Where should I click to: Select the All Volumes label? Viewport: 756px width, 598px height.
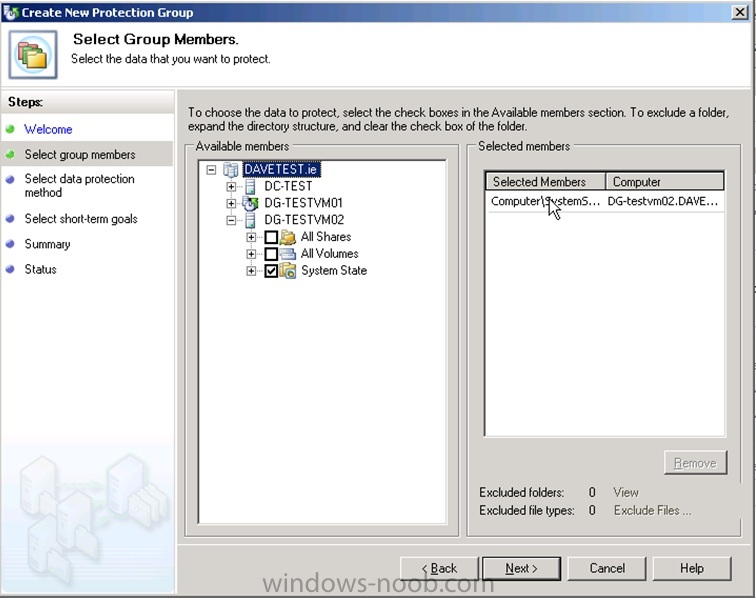330,254
